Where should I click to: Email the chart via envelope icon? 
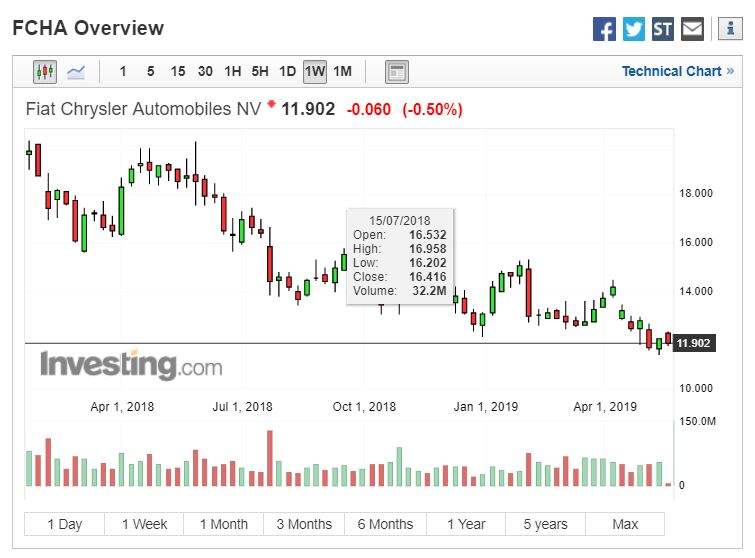pyautogui.click(x=692, y=29)
